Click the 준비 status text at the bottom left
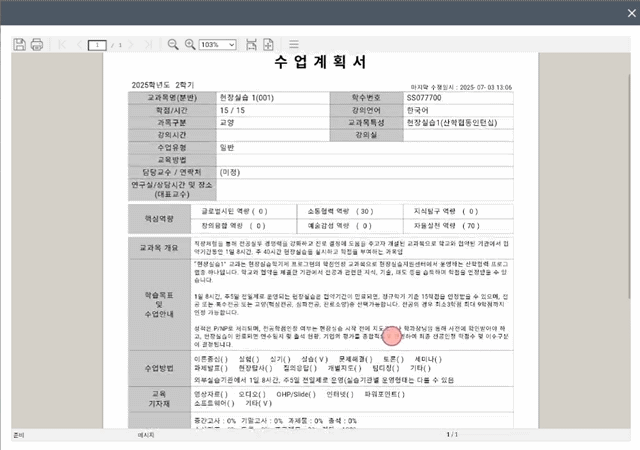This screenshot has width=640, height=450. tap(17, 436)
